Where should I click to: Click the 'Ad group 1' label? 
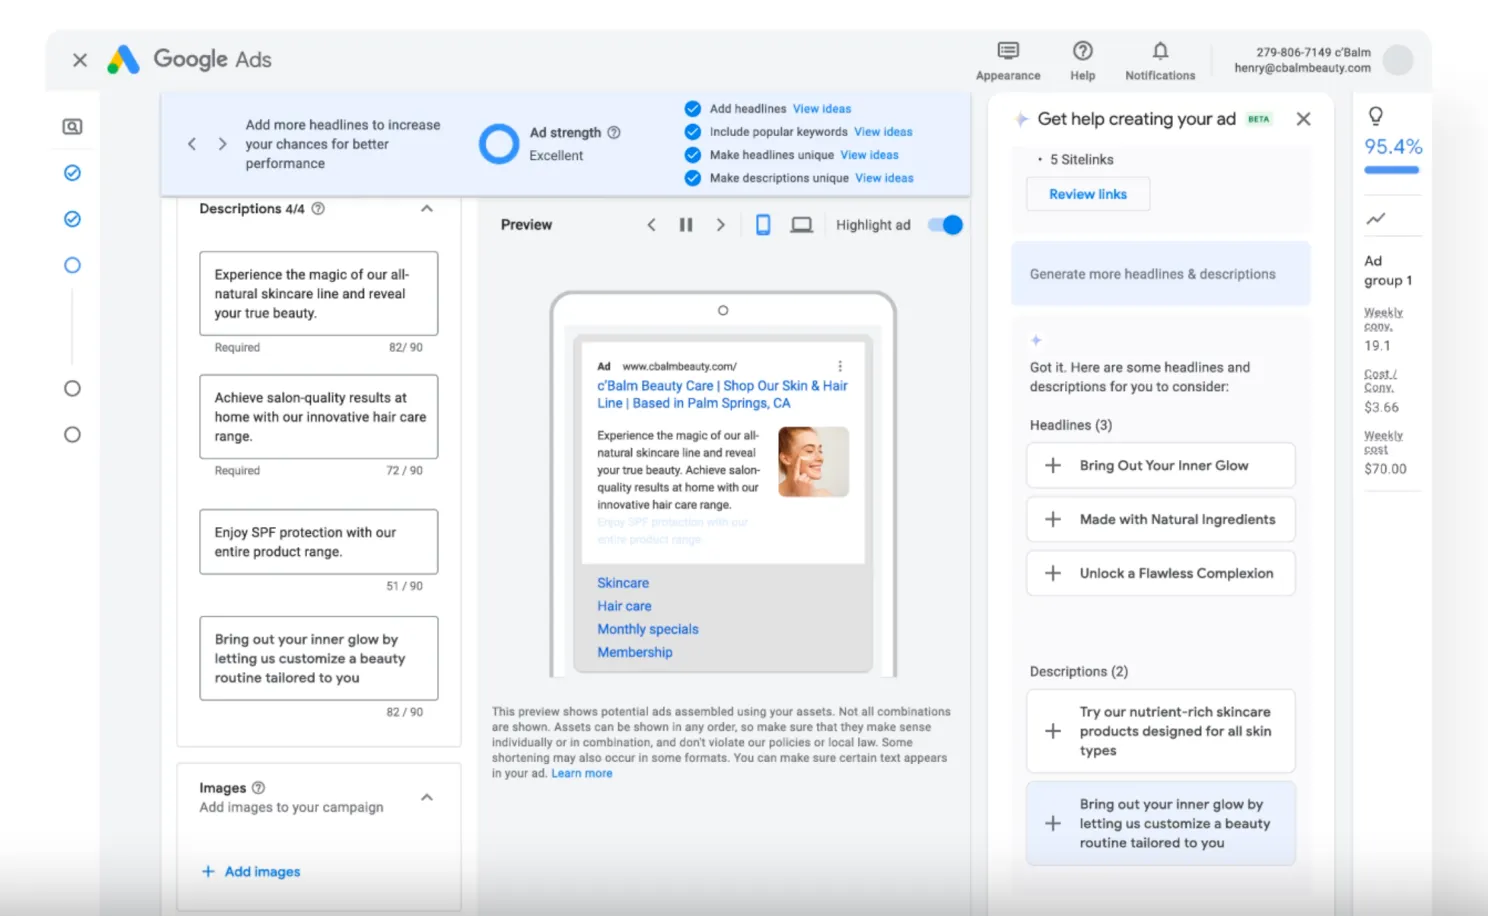tap(1388, 270)
